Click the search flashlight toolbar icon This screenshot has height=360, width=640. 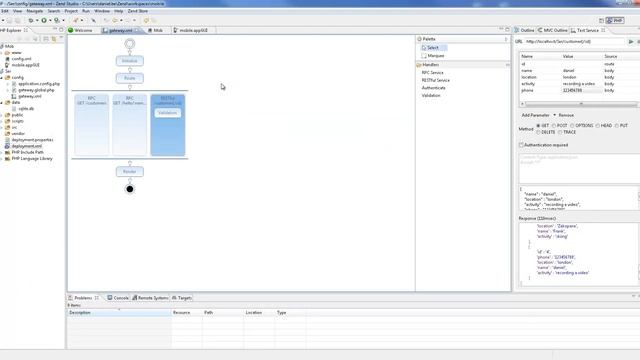click(x=93, y=20)
